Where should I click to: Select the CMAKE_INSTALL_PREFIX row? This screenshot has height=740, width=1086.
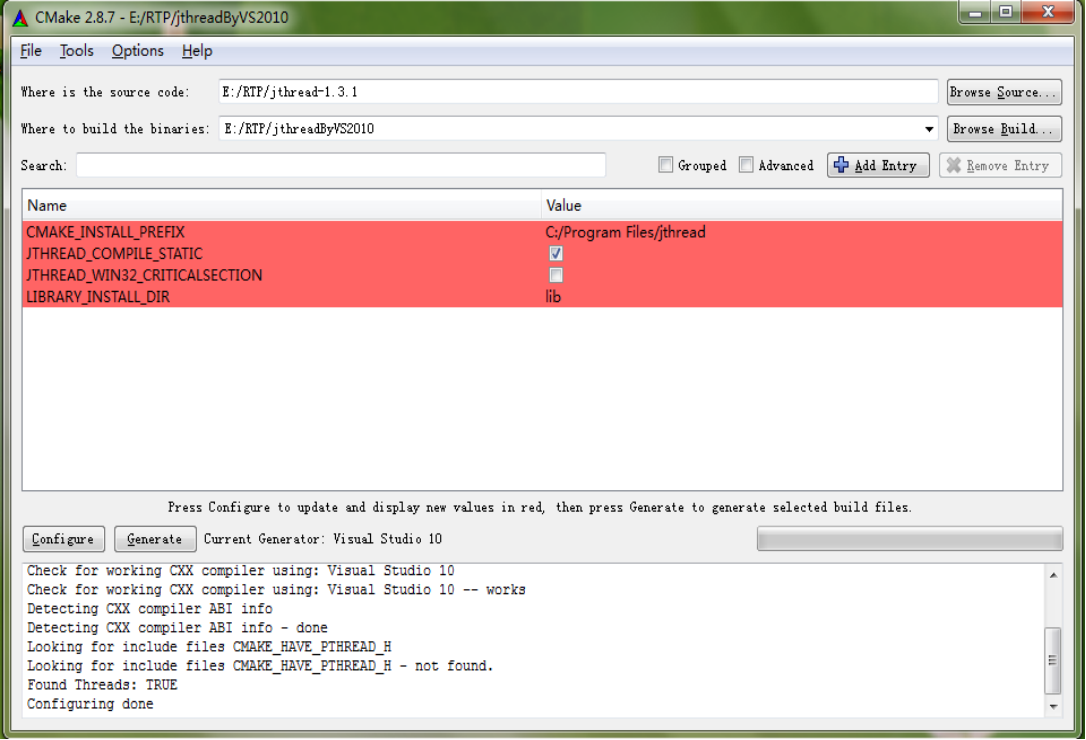542,232
